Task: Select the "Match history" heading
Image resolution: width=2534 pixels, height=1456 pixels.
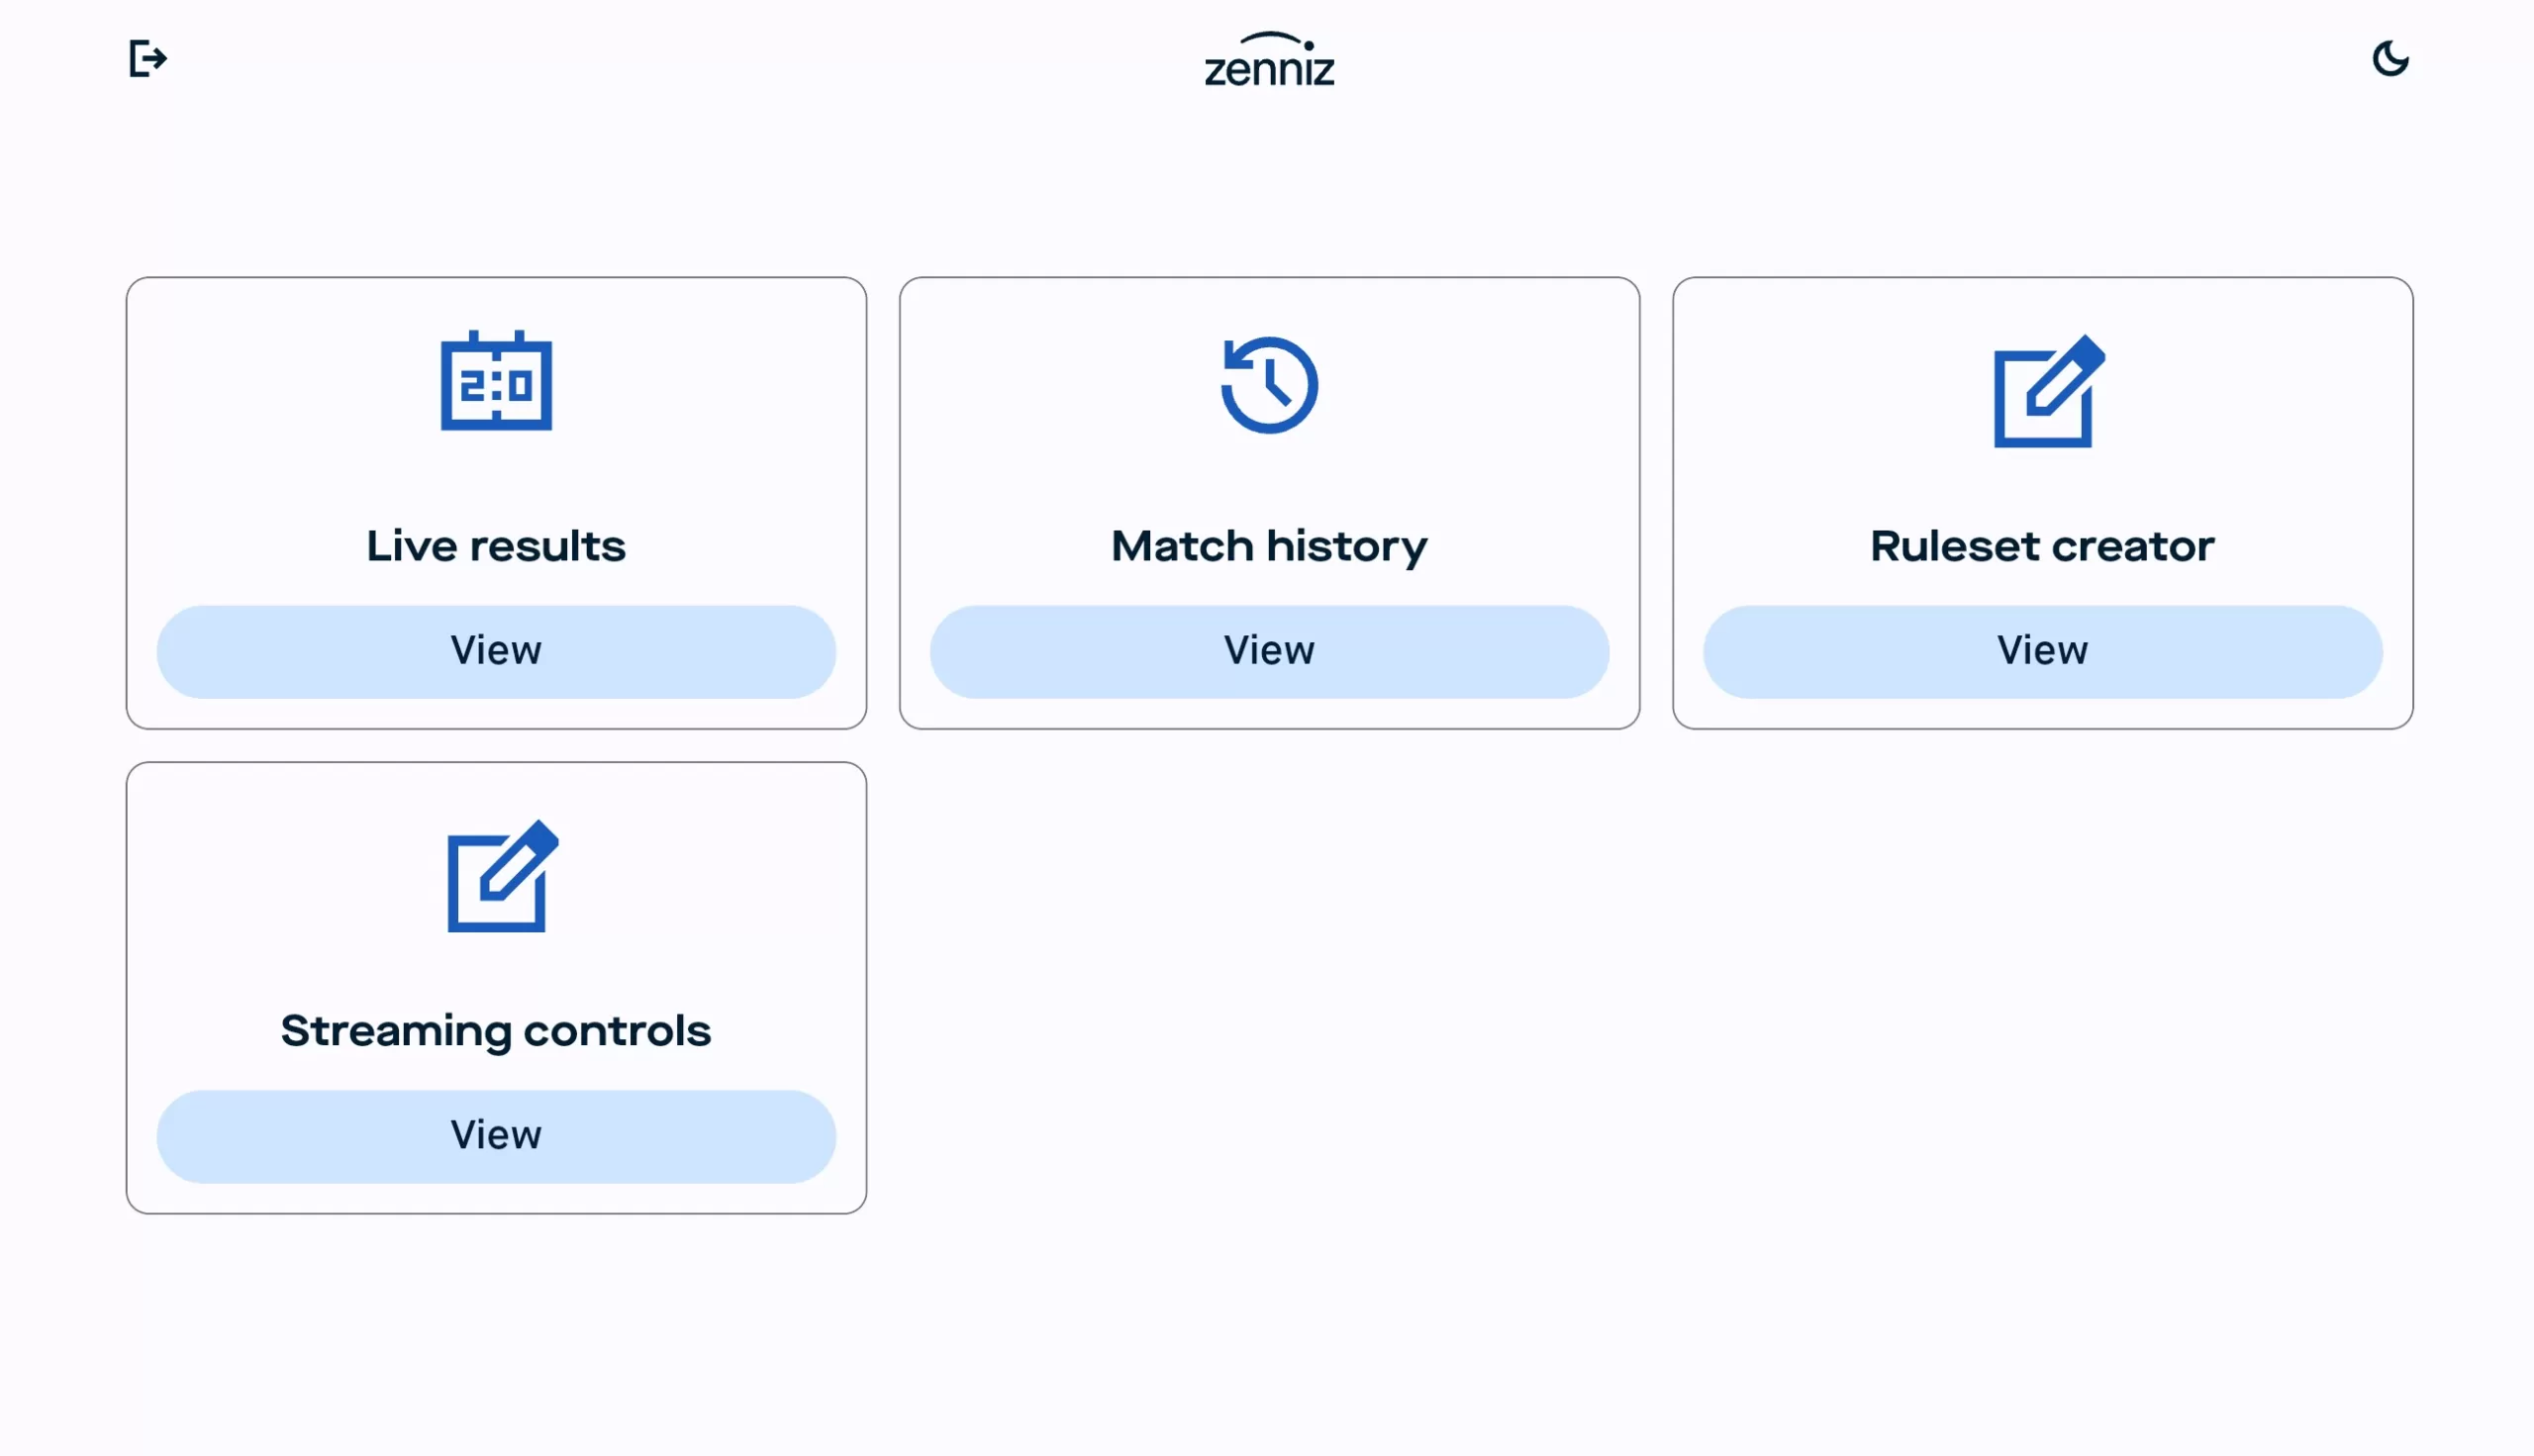Action: (x=1269, y=546)
